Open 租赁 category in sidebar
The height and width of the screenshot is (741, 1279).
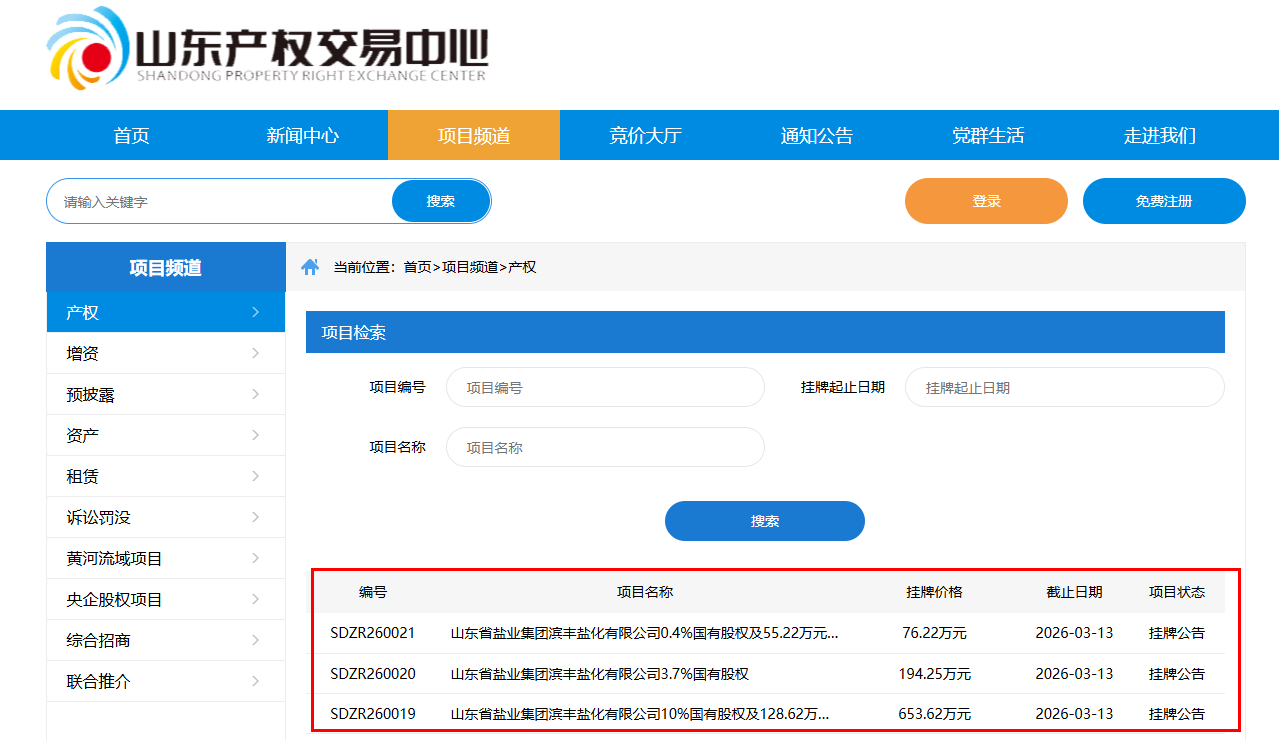(x=83, y=477)
